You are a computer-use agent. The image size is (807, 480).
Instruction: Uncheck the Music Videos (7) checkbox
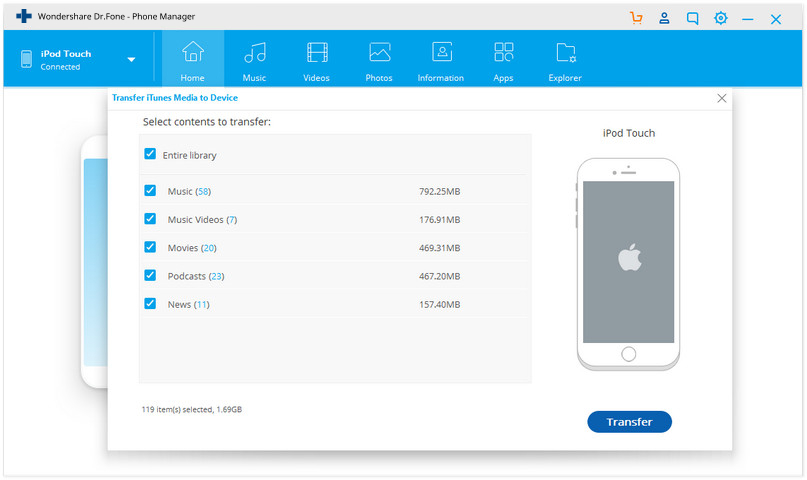point(150,219)
